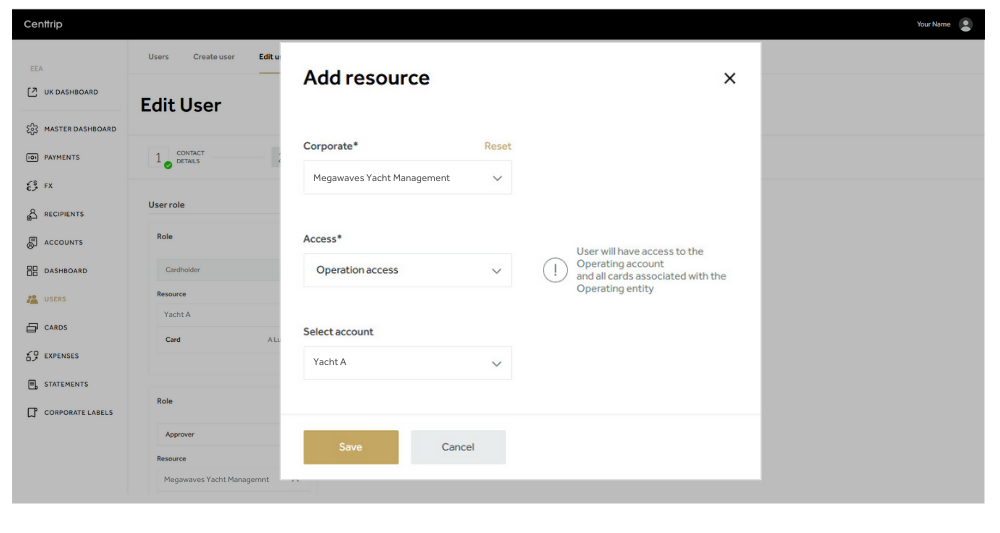
Task: Click the Recipients person icon
Action: [32, 214]
